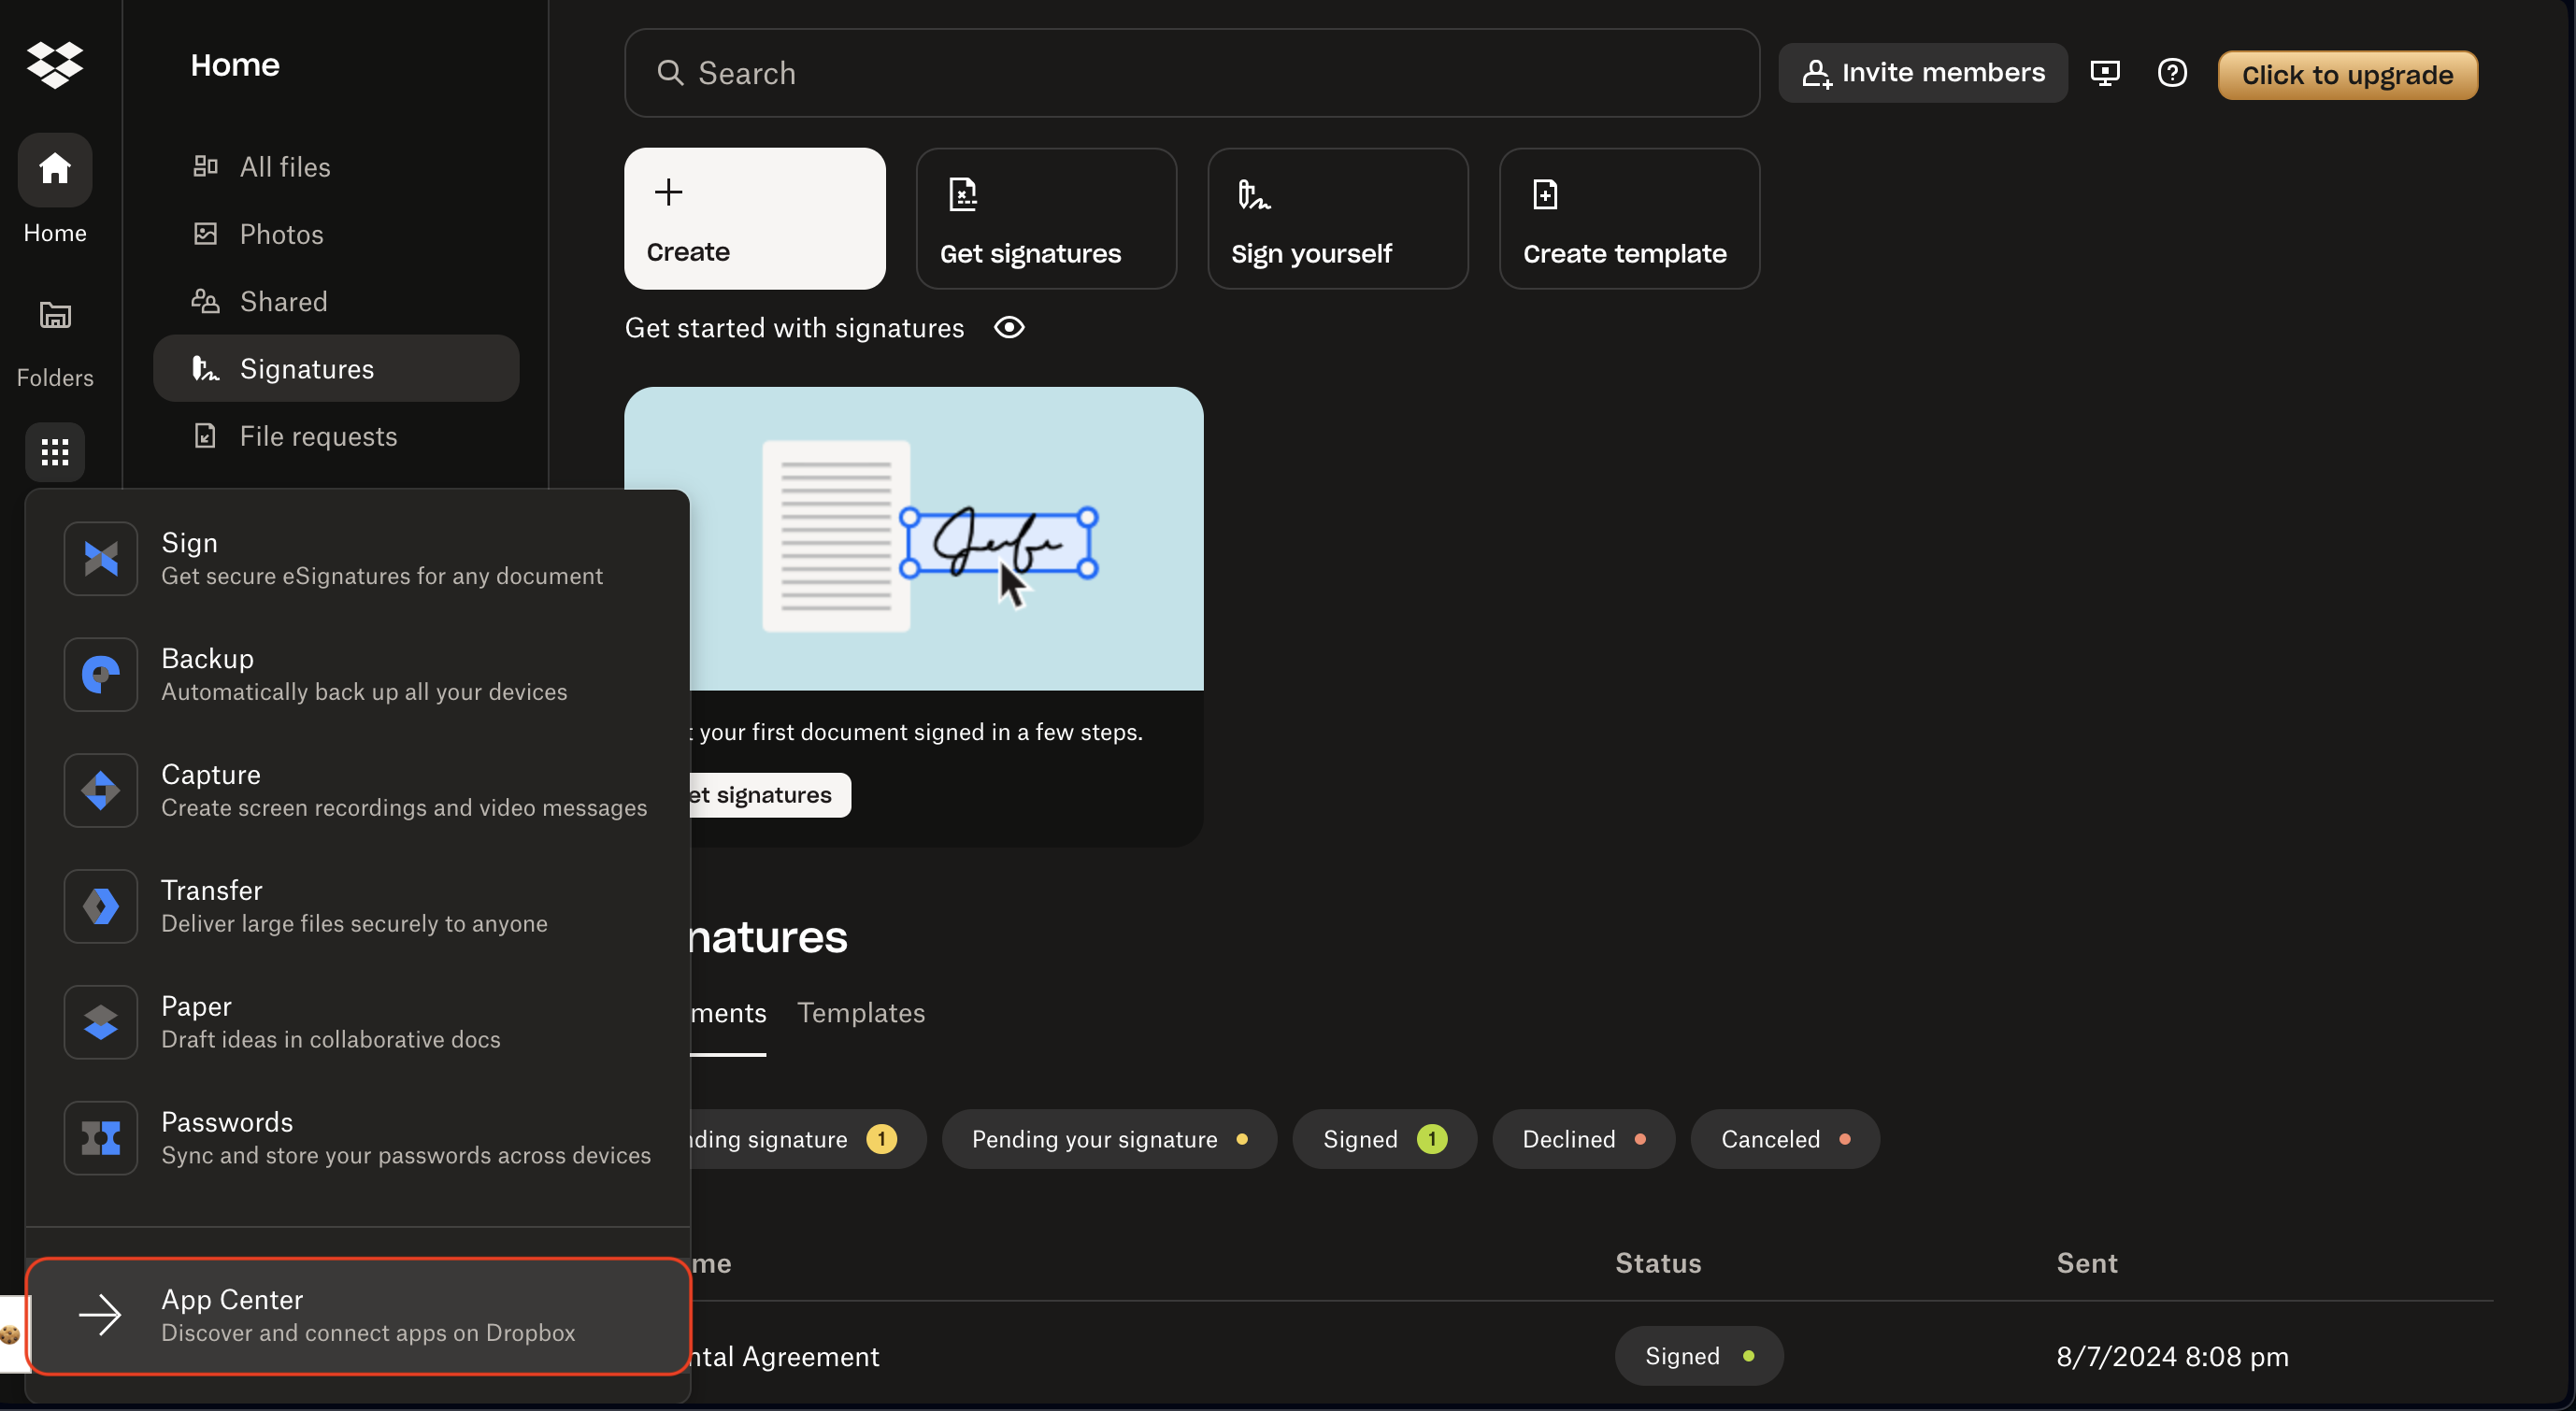Open Transfer app in apps menu
Screen dimensions: 2576x1411
358,906
